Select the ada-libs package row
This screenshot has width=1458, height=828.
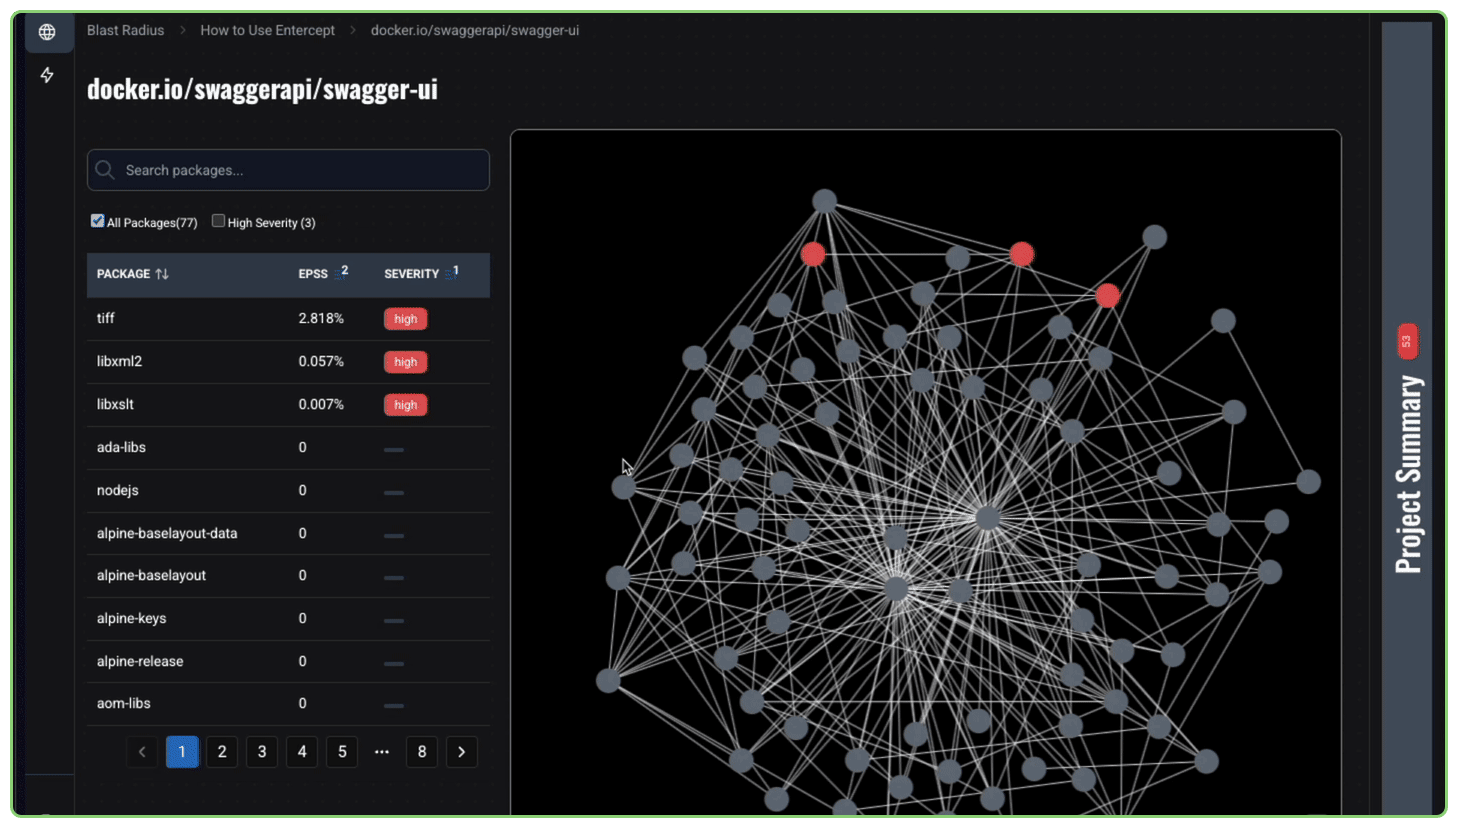(x=288, y=448)
